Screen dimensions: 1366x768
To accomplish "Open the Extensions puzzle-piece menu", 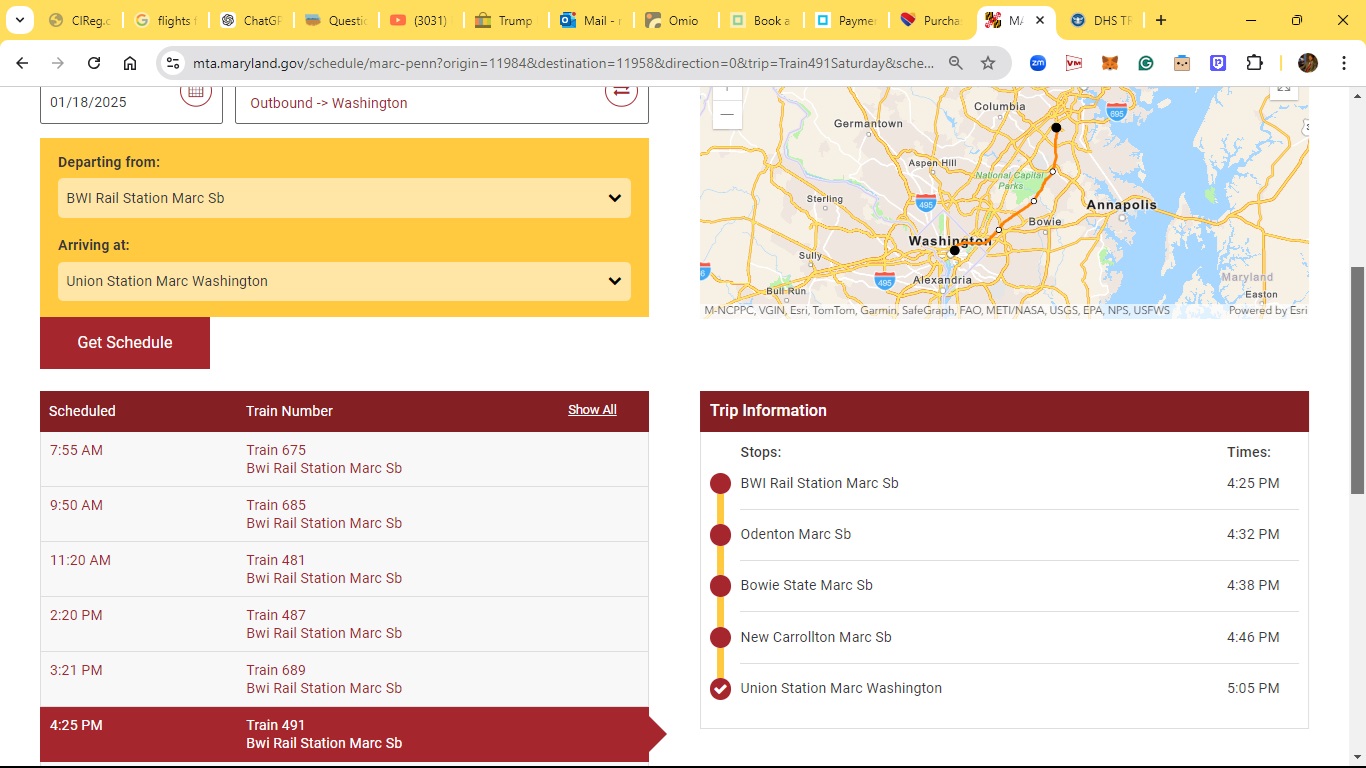I will pyautogui.click(x=1254, y=63).
